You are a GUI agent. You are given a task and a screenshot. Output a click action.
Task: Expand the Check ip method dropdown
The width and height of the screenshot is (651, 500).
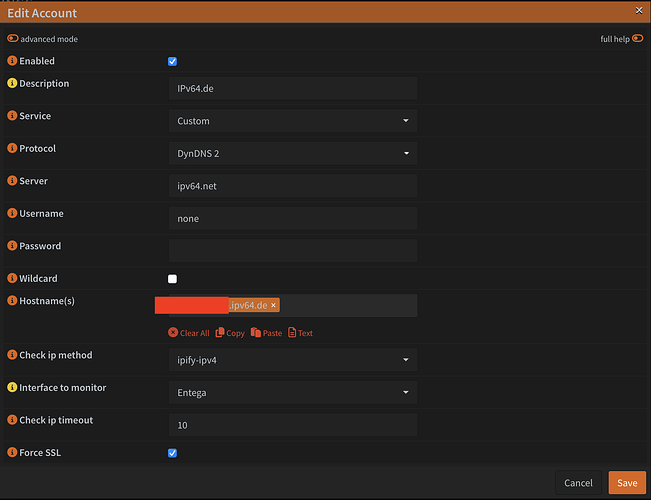[x=292, y=360]
